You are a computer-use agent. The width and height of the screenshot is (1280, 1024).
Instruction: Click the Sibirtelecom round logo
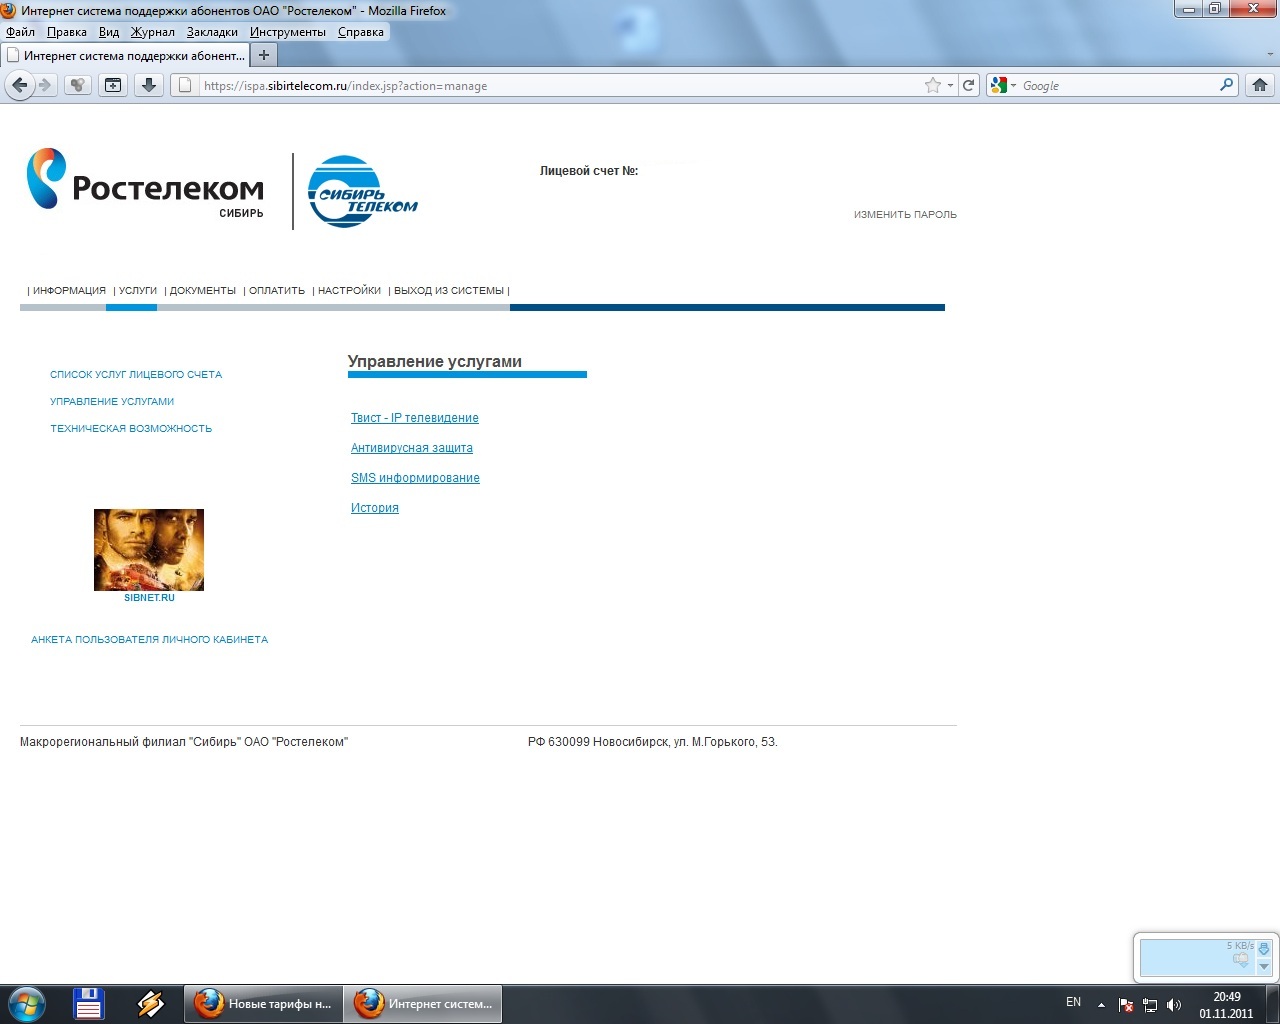pos(362,191)
